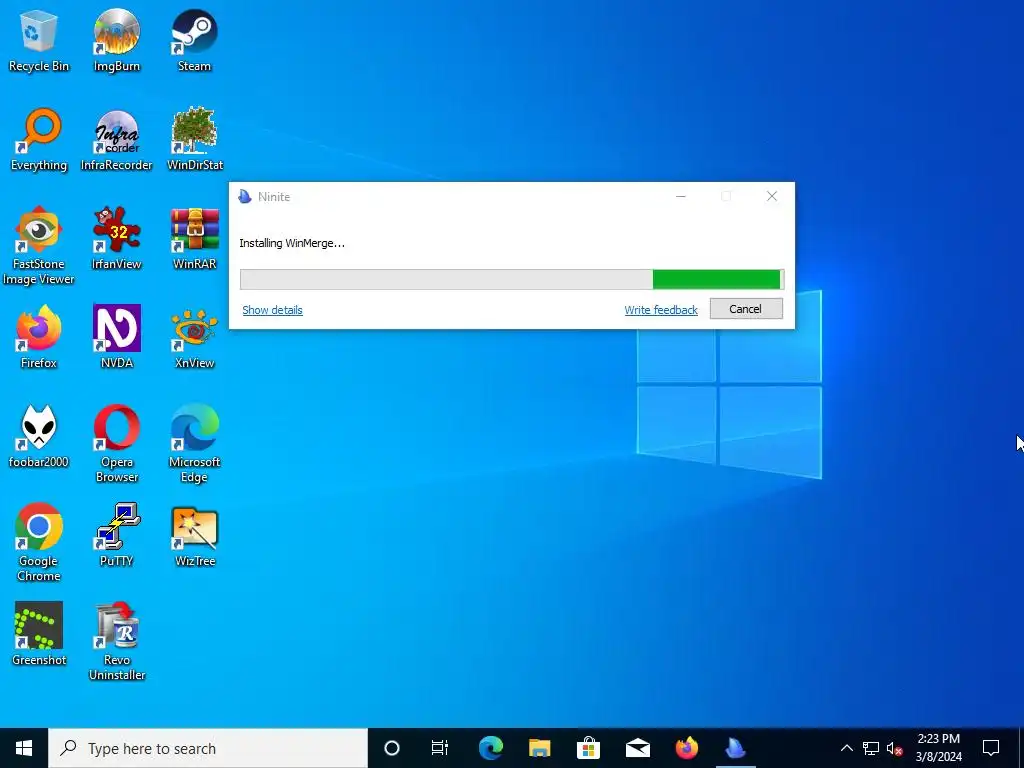Select the Opera Browser desktop shortcut
The height and width of the screenshot is (768, 1024).
117,444
